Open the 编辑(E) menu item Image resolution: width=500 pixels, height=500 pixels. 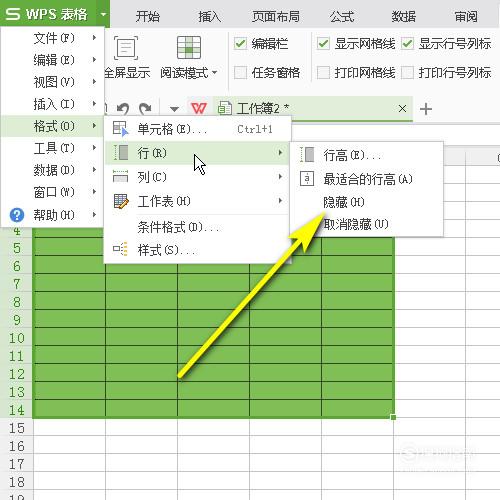53,60
